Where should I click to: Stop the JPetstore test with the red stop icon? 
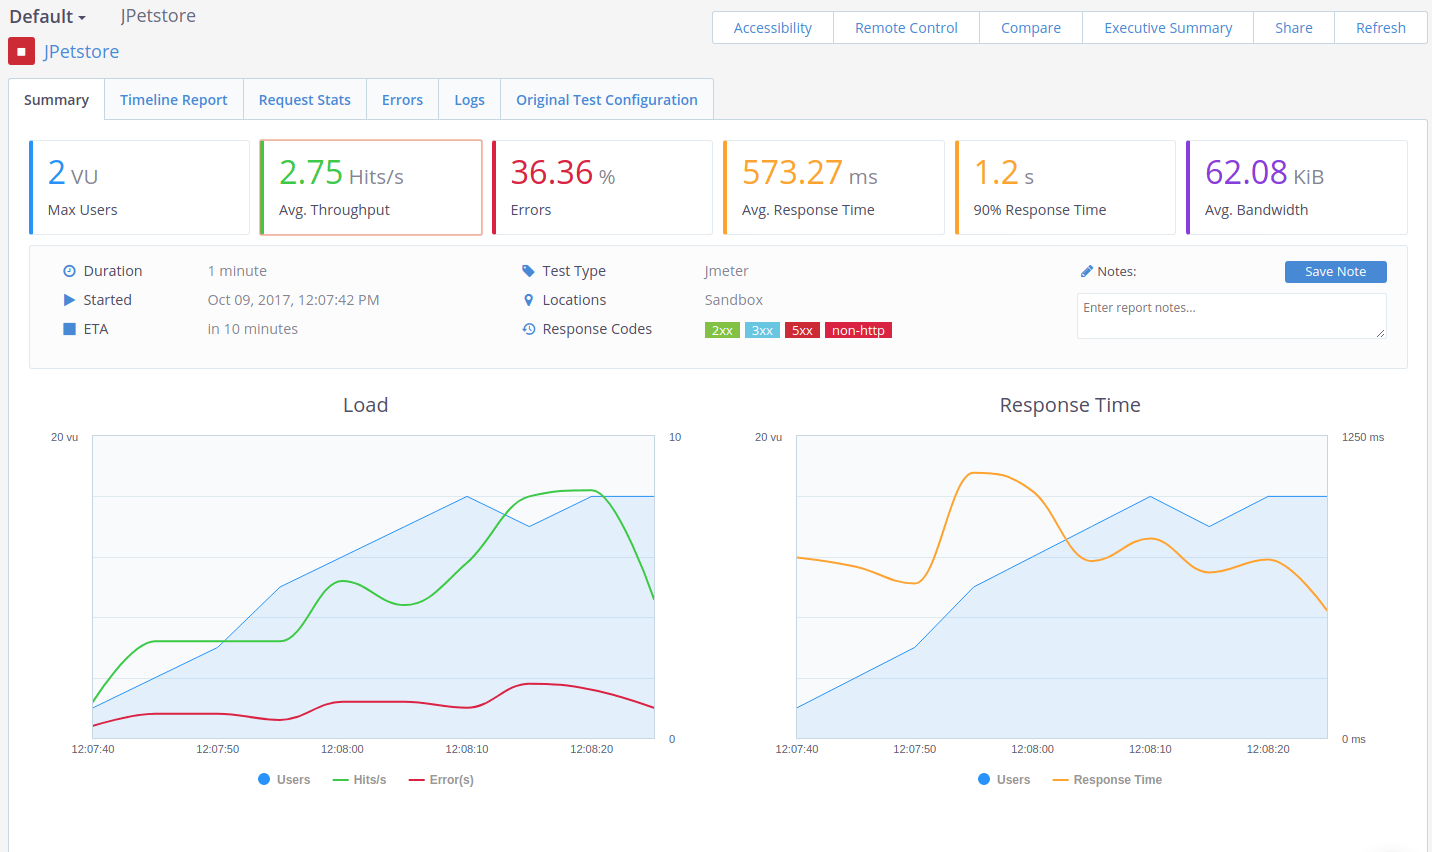tap(21, 52)
